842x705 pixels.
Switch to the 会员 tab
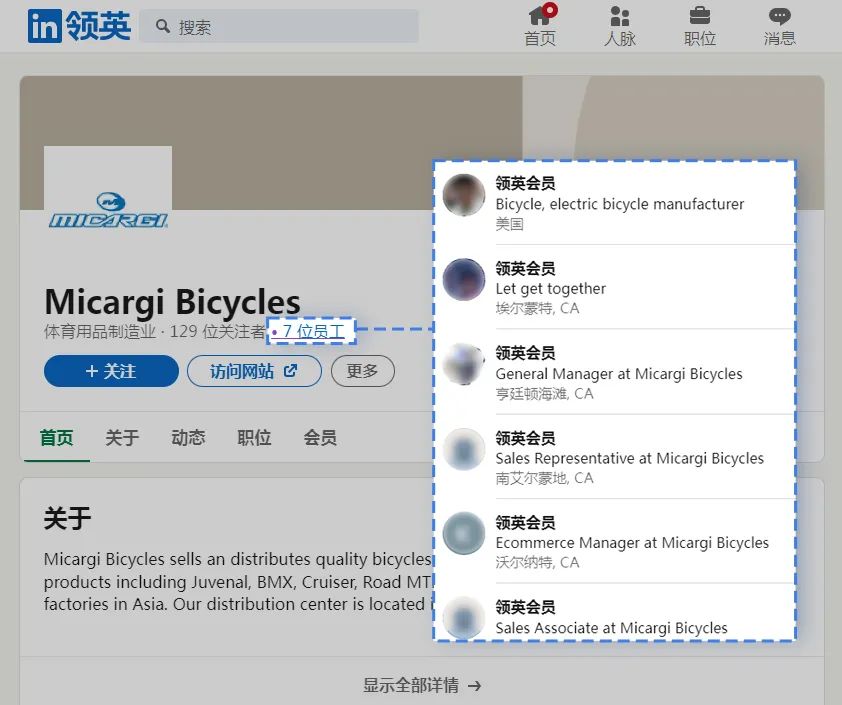(320, 438)
